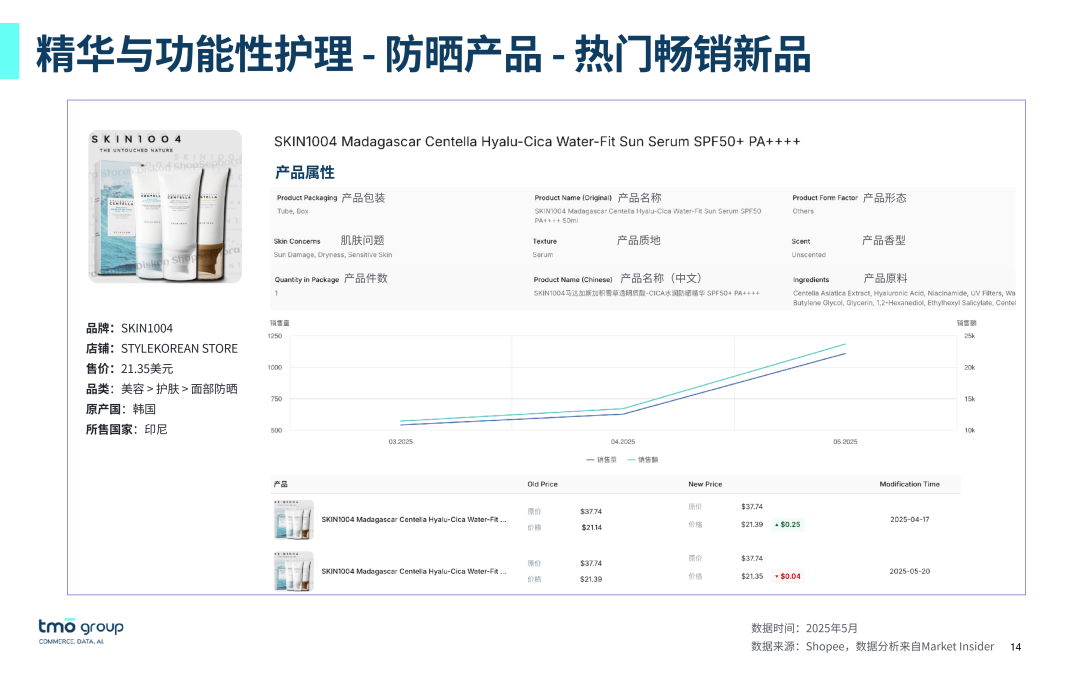This screenshot has height=675, width=1080.
Task: Select the $21.35 new price value
Action: click(x=752, y=576)
